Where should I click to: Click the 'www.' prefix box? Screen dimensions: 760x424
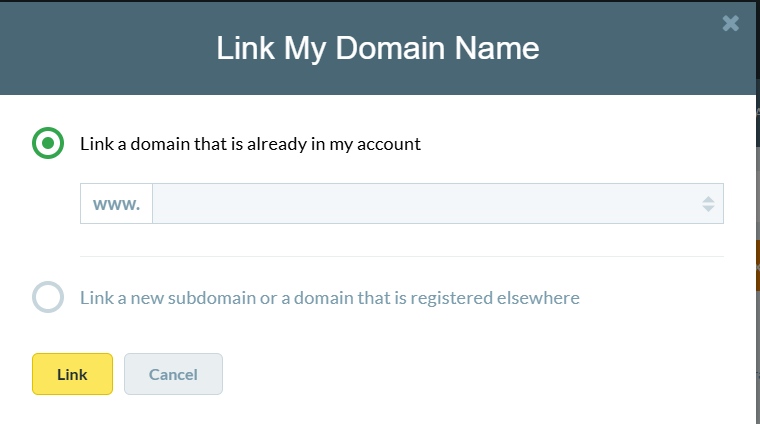click(116, 204)
